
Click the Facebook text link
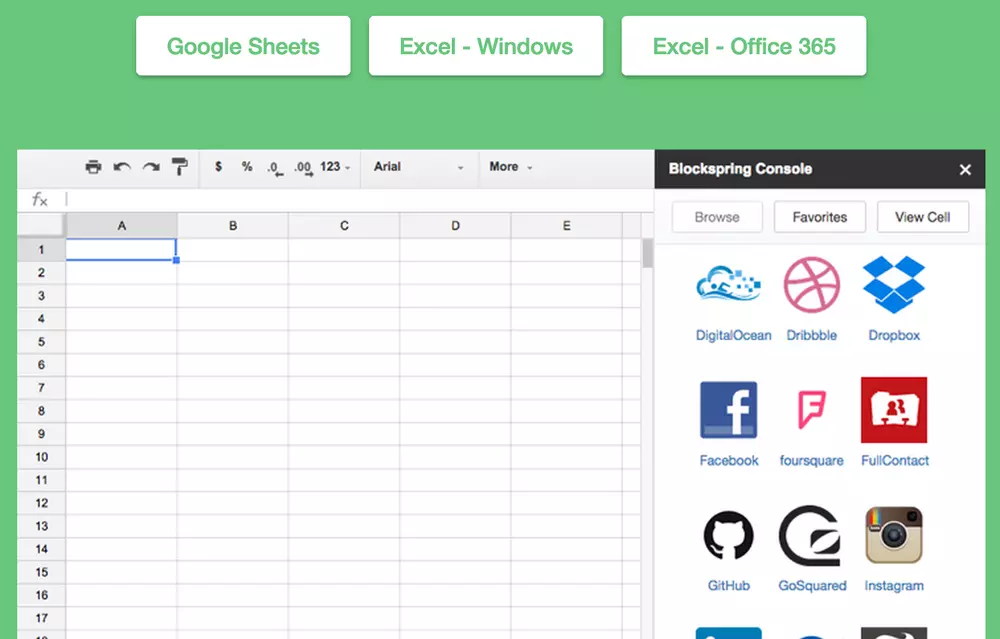click(729, 460)
